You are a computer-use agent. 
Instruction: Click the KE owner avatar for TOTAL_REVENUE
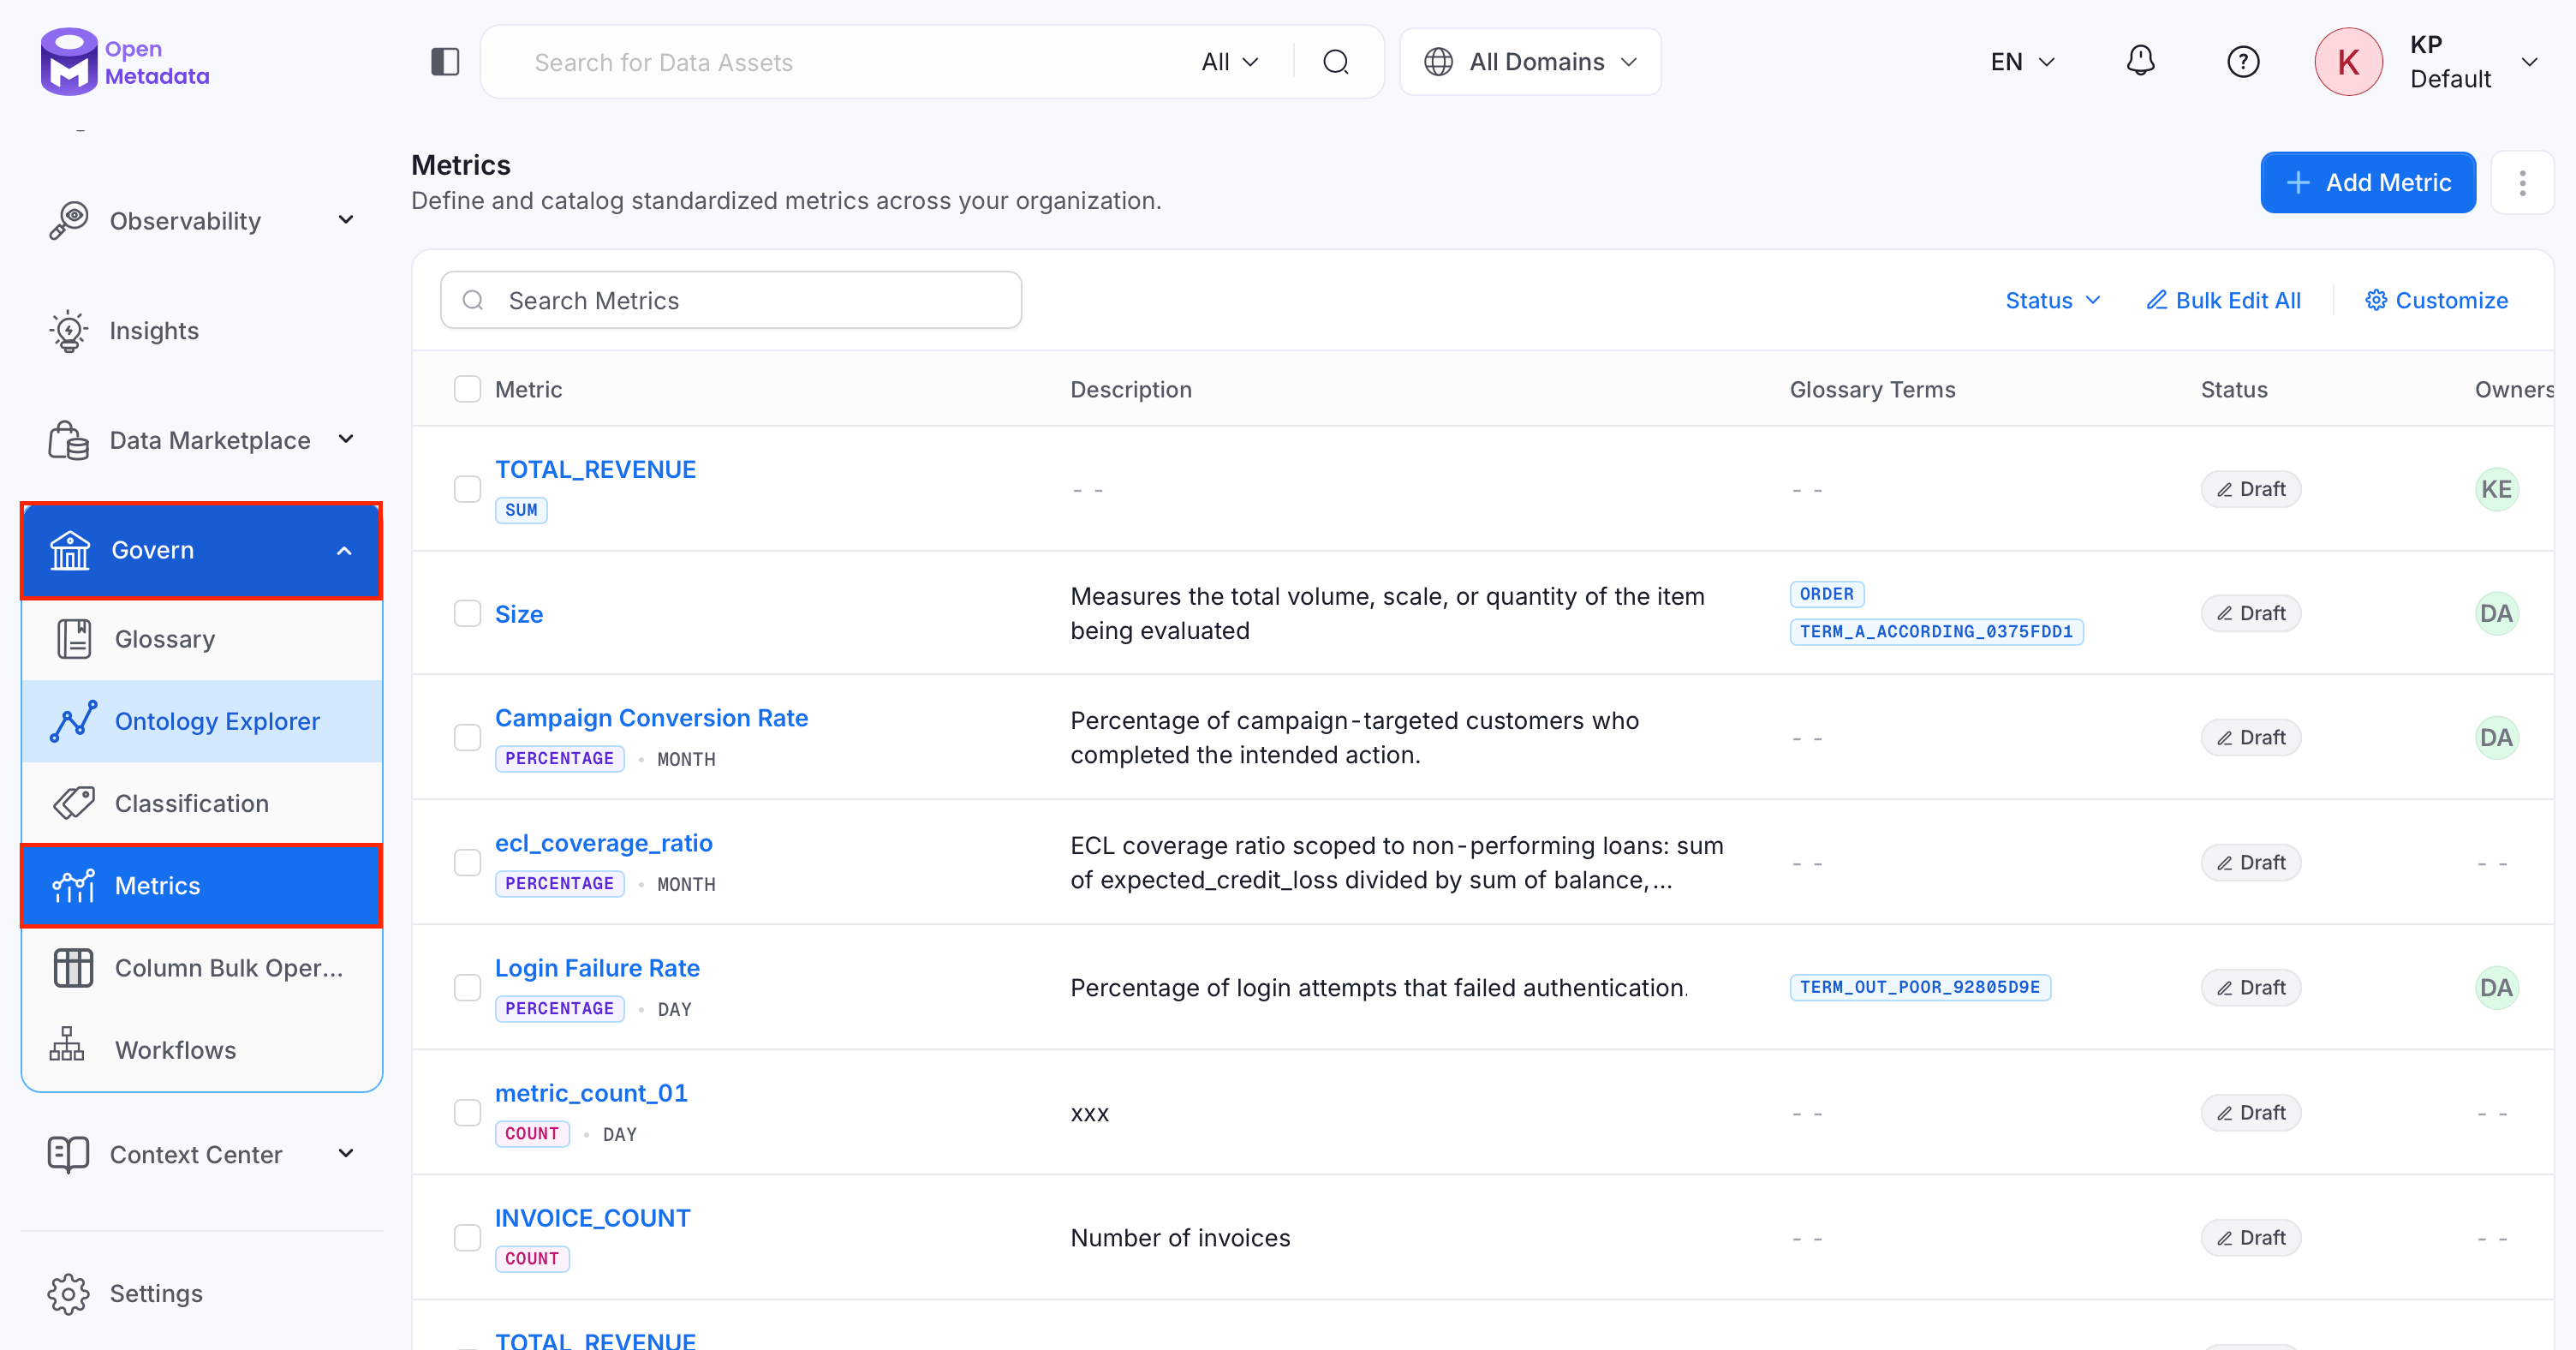coord(2496,489)
